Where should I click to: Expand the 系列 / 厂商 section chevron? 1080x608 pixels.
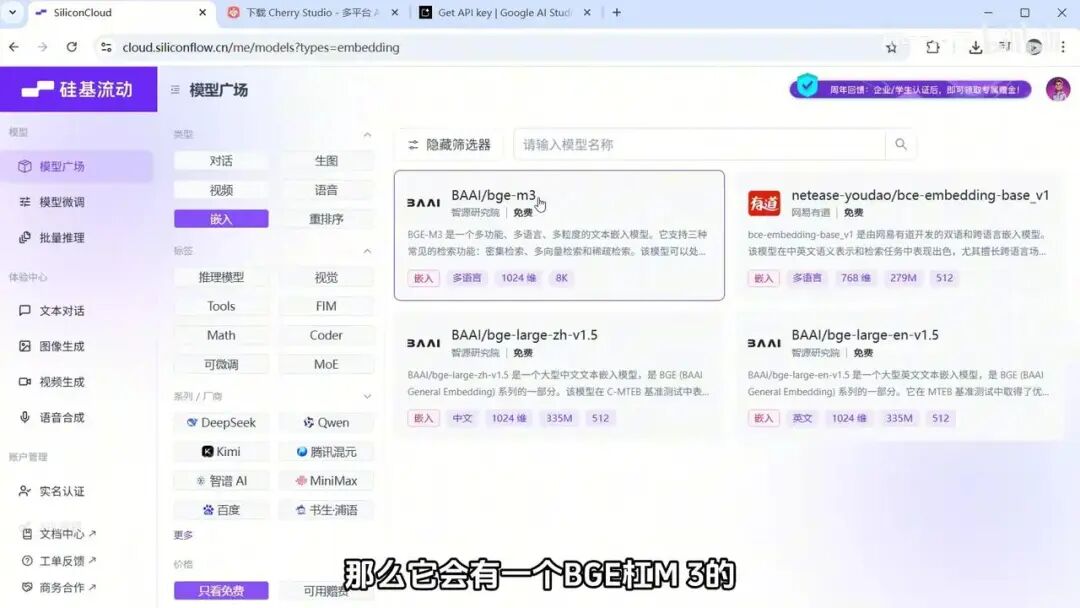point(367,397)
